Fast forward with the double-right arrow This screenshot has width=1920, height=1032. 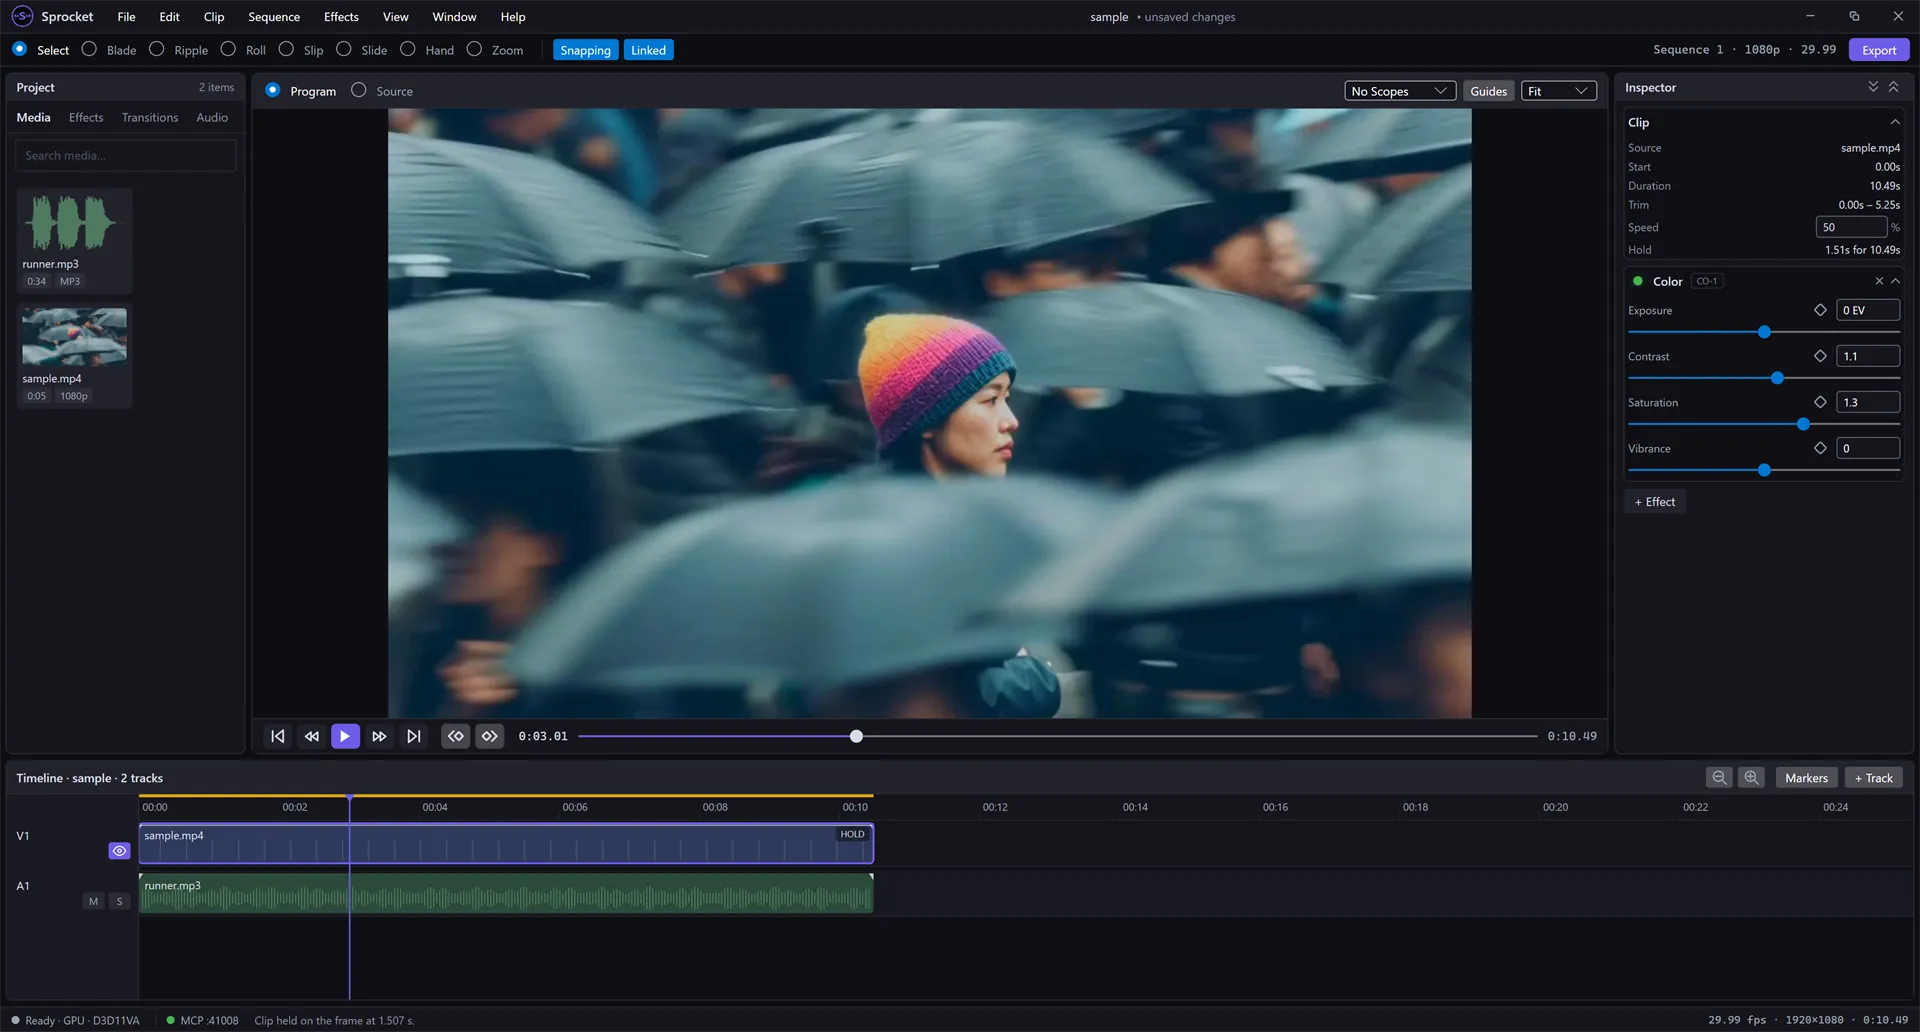pos(379,736)
